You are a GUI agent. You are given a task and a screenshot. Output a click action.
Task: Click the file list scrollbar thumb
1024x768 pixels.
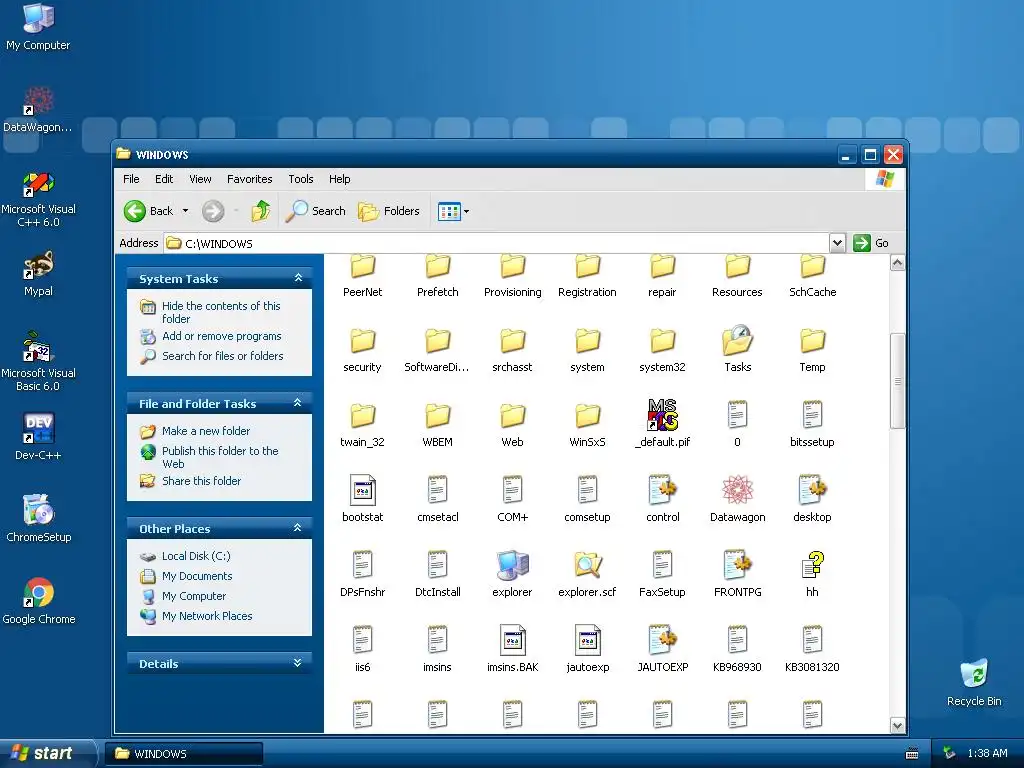[x=897, y=381]
